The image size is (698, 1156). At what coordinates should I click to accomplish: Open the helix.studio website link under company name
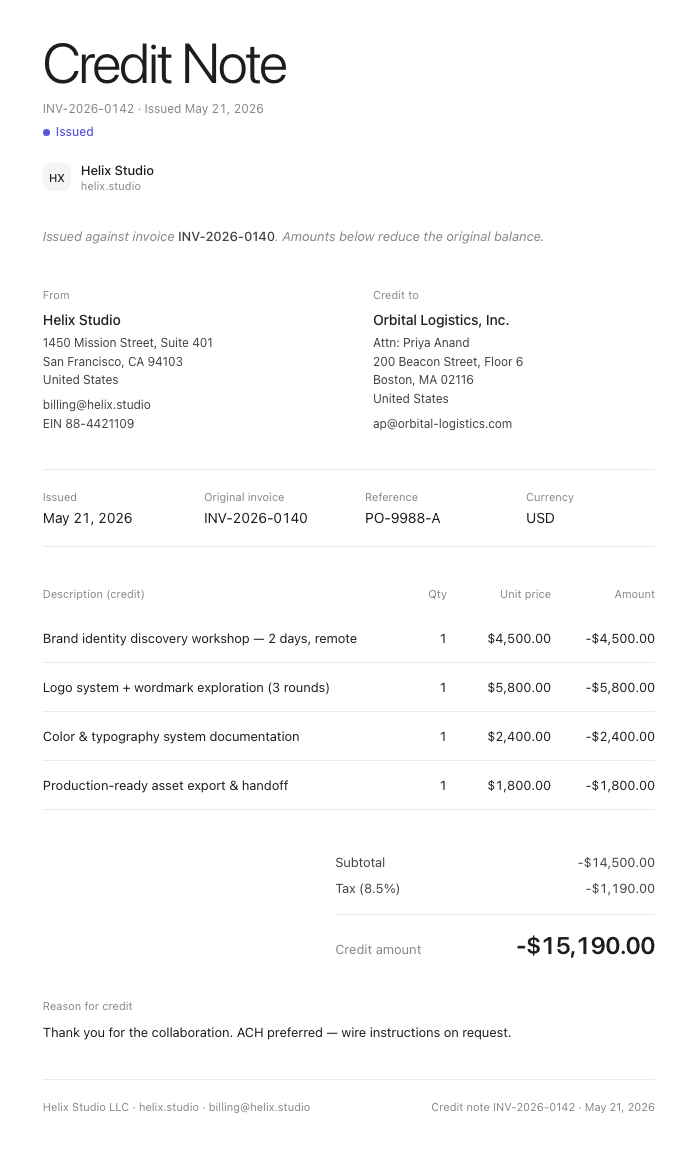(111, 187)
